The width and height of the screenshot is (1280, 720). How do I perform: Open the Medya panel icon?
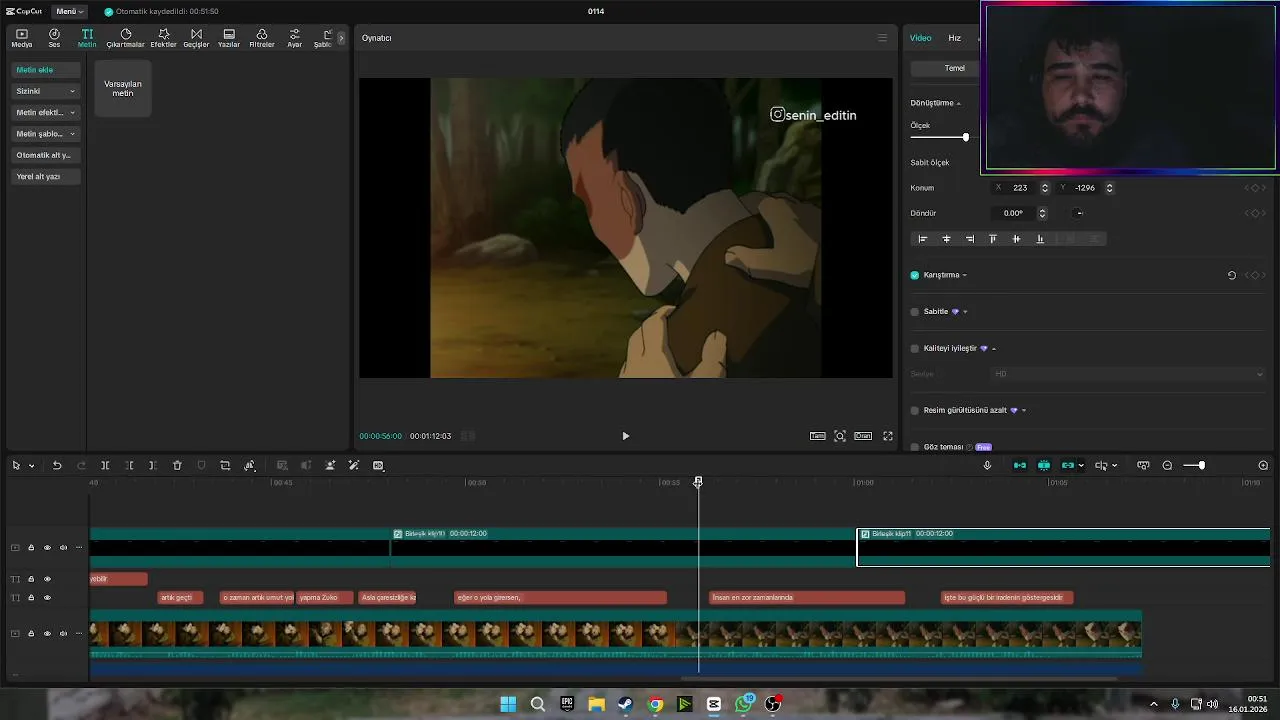point(21,38)
